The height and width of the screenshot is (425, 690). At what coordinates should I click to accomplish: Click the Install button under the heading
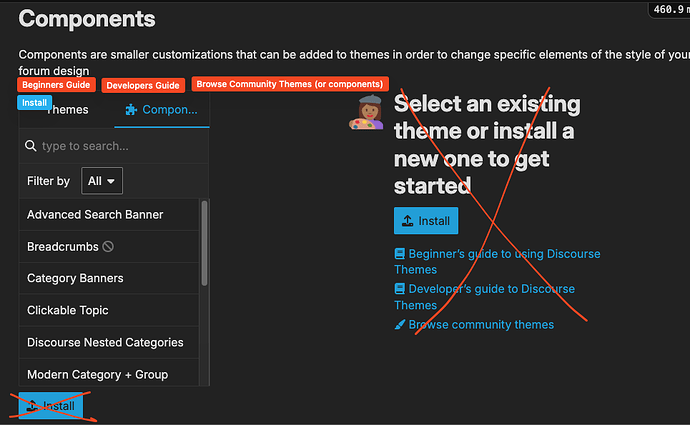[x=426, y=220]
